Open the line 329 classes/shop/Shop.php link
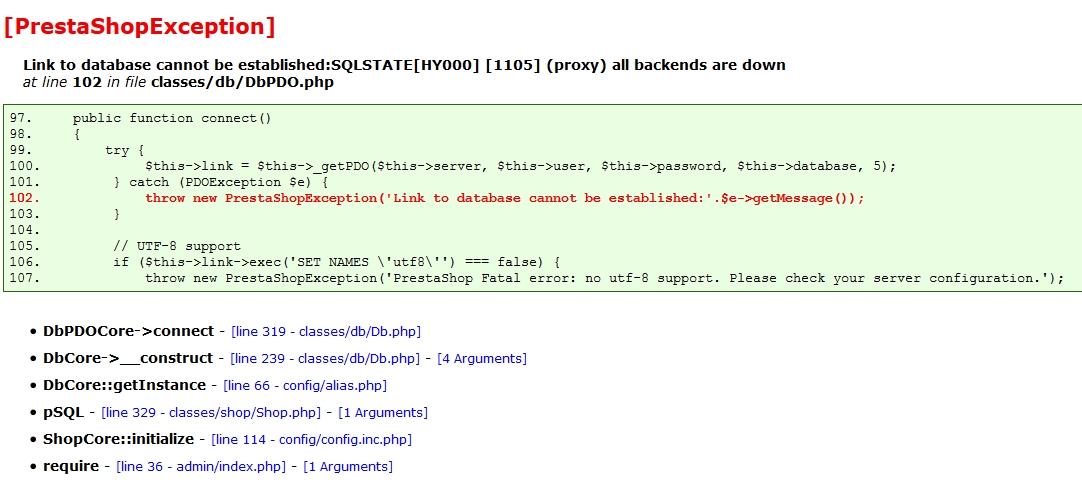Screen dimensions: 1082x487 (x=210, y=413)
